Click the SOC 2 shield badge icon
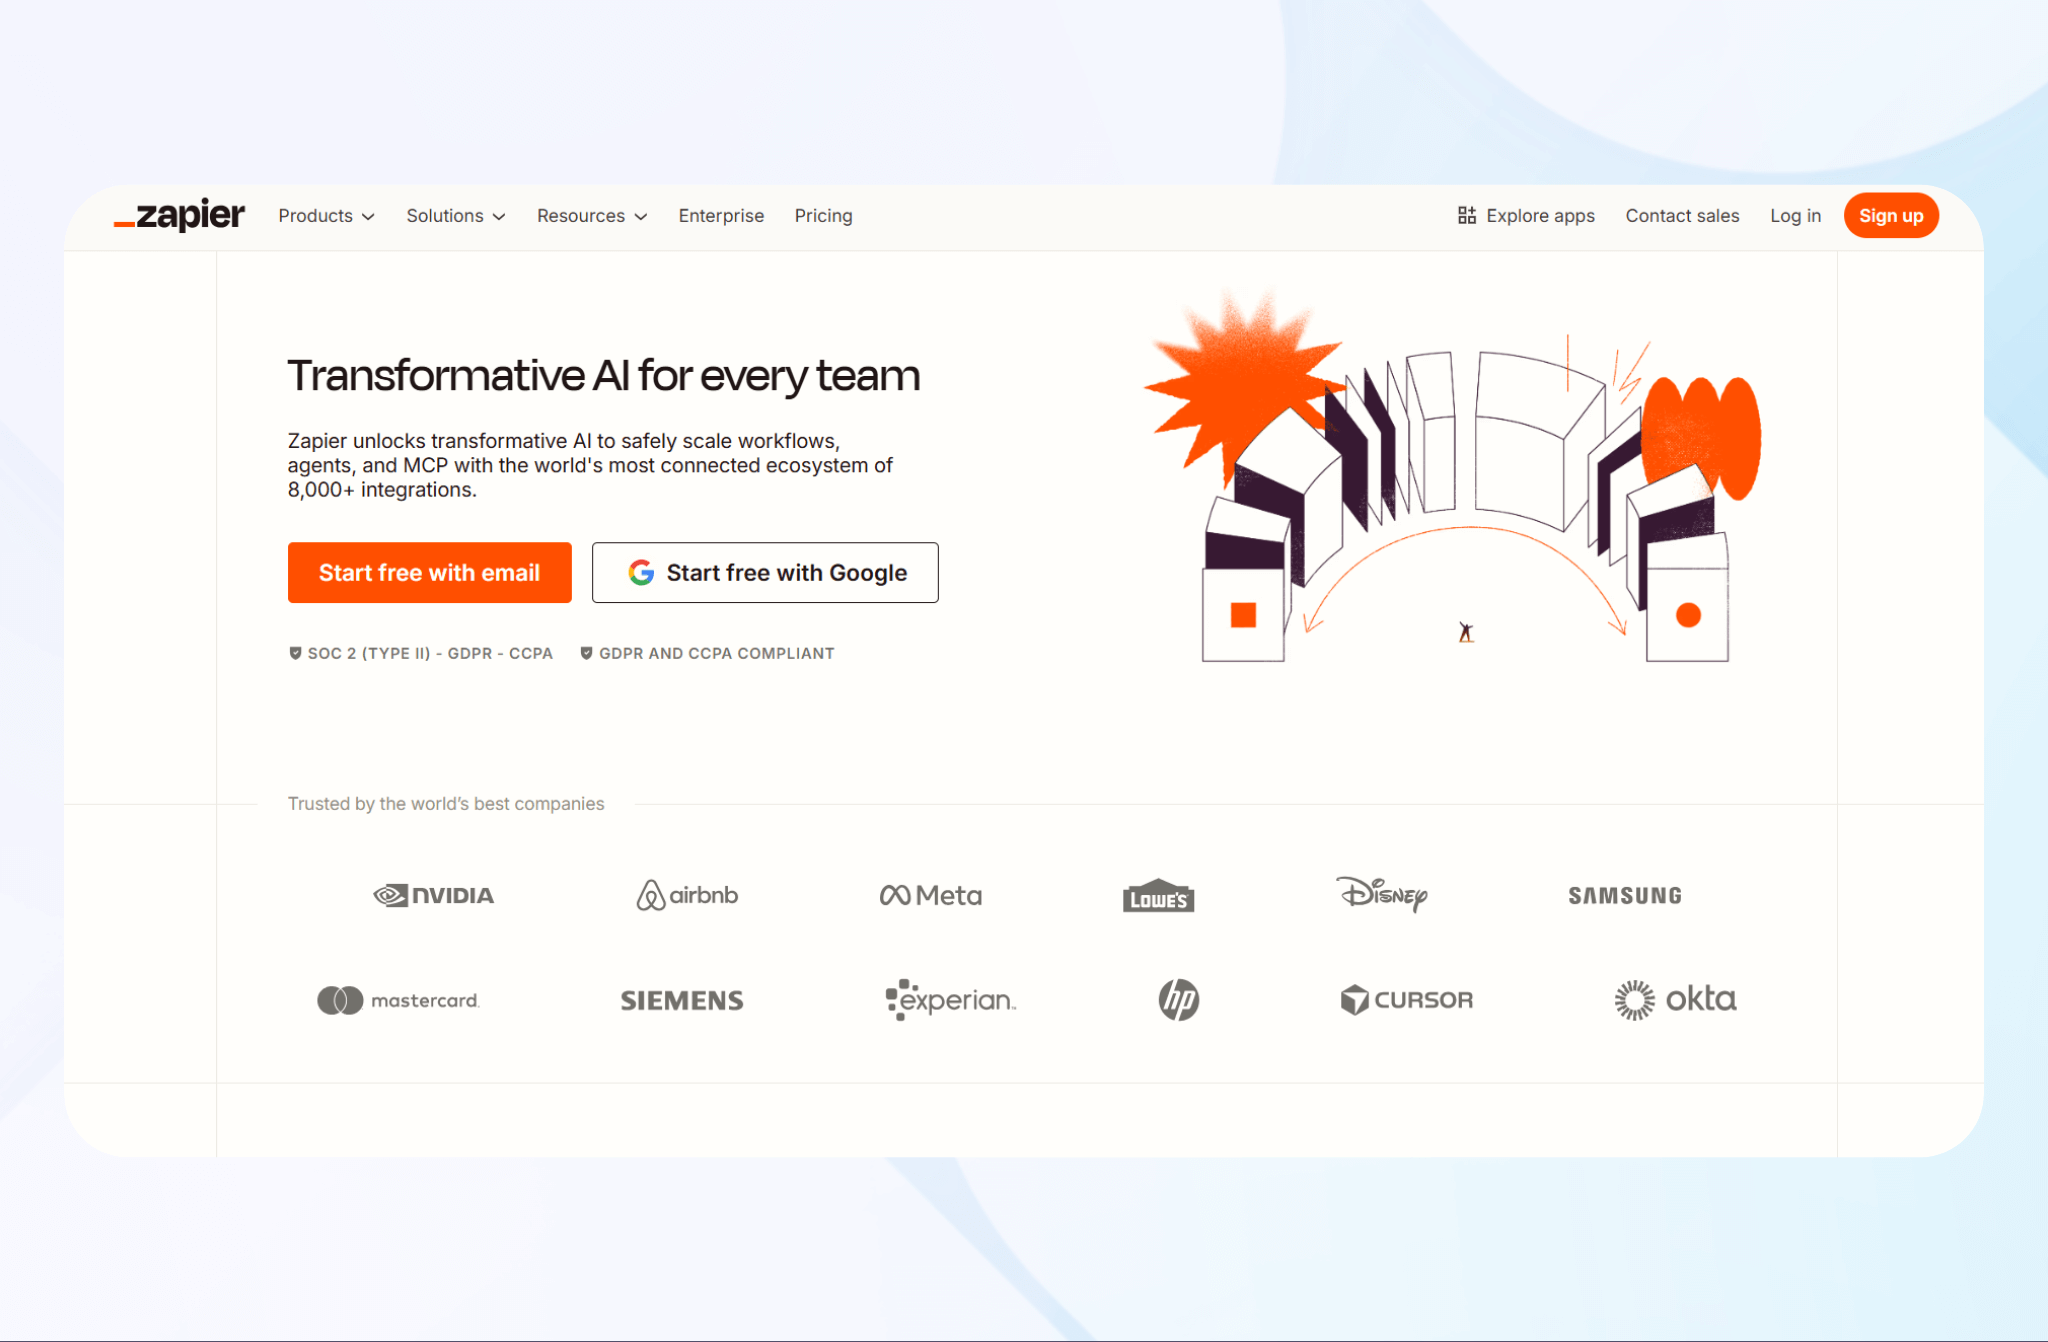This screenshot has height=1342, width=2048. (x=295, y=653)
